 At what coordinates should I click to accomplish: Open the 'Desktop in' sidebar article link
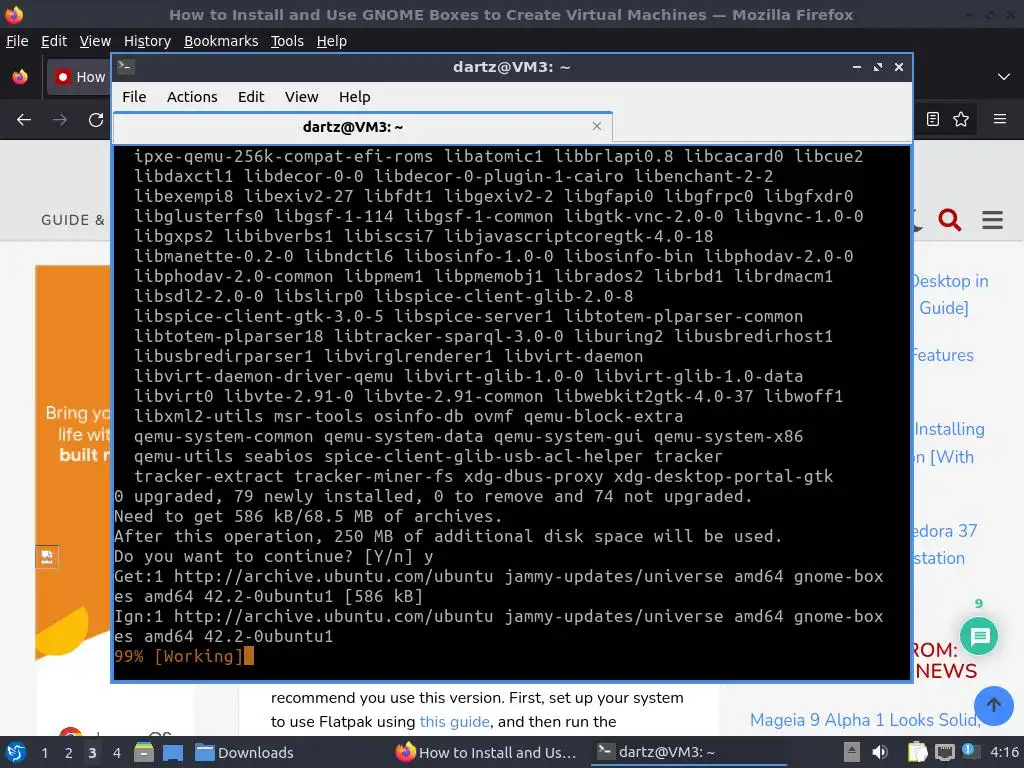pos(950,281)
